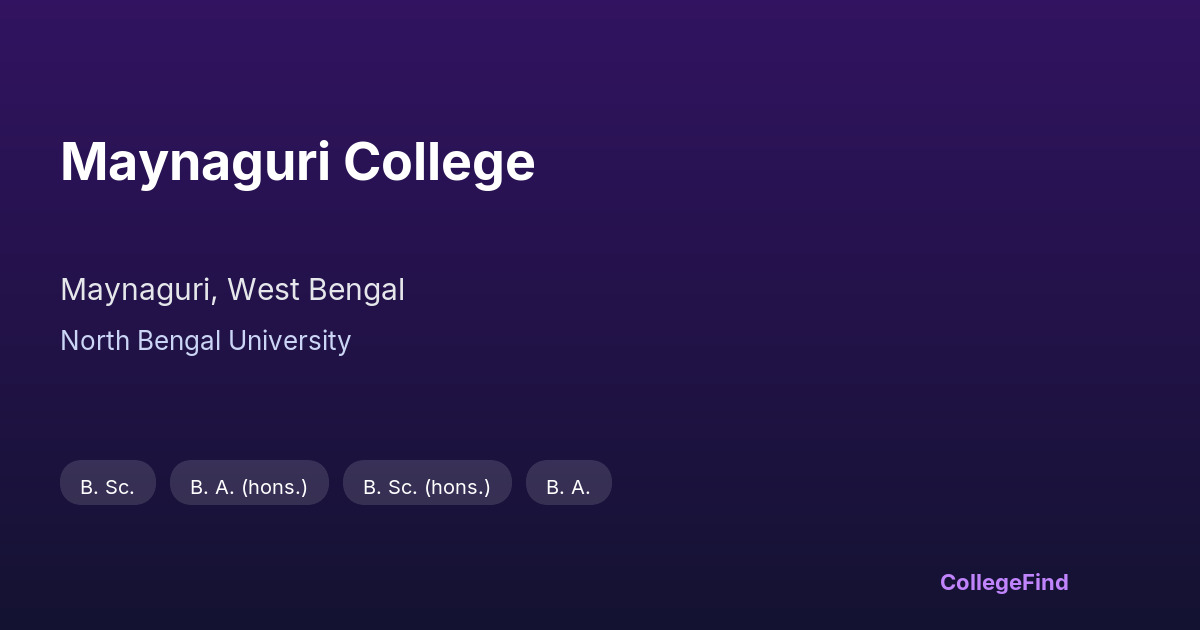Click "(hons.)" on the B. Sc. pill

tap(457, 487)
